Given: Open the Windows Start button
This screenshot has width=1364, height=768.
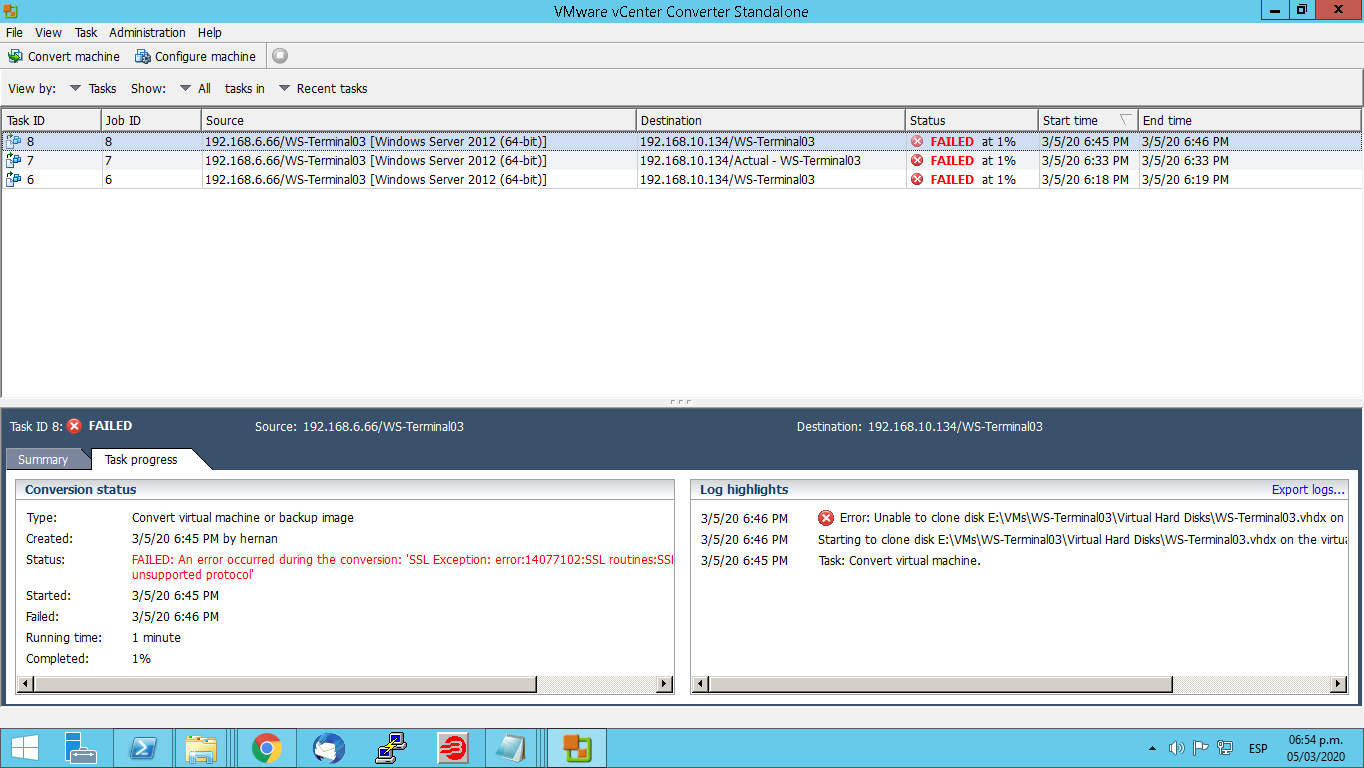Looking at the screenshot, I should click(25, 748).
